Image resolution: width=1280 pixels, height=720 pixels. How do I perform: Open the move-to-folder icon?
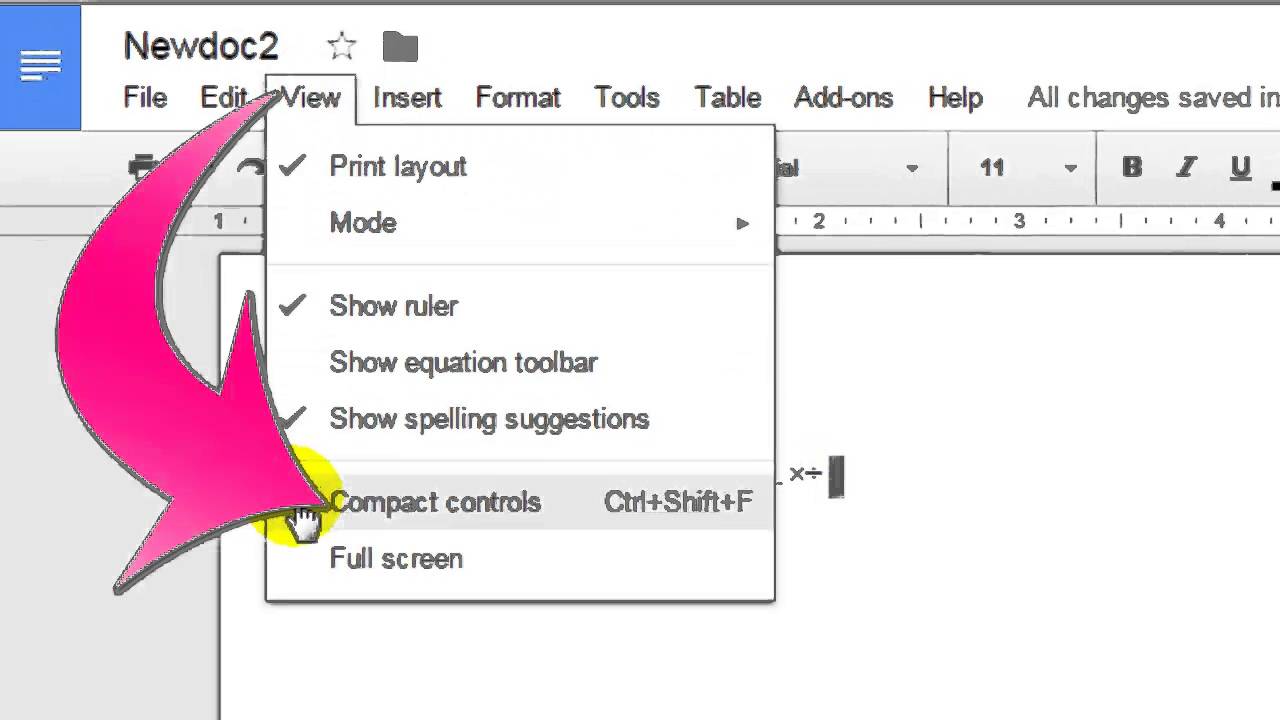point(400,46)
